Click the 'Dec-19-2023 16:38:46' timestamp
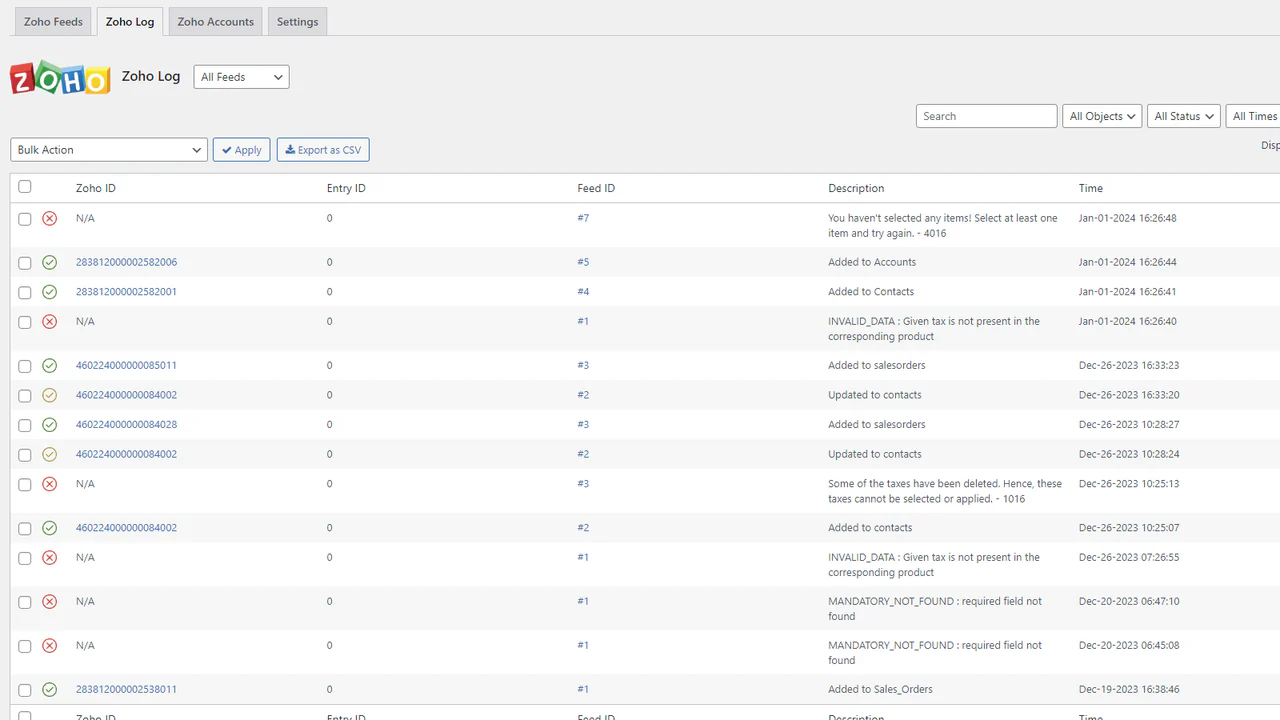1280x720 pixels. tap(1129, 689)
